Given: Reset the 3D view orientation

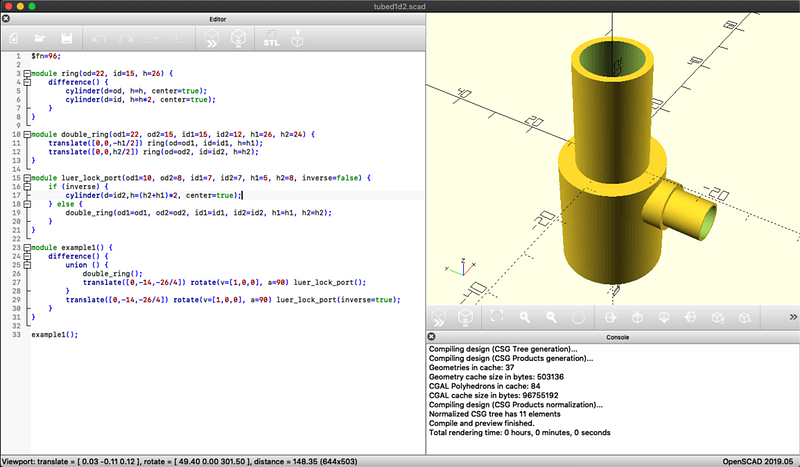Looking at the screenshot, I should point(578,317).
